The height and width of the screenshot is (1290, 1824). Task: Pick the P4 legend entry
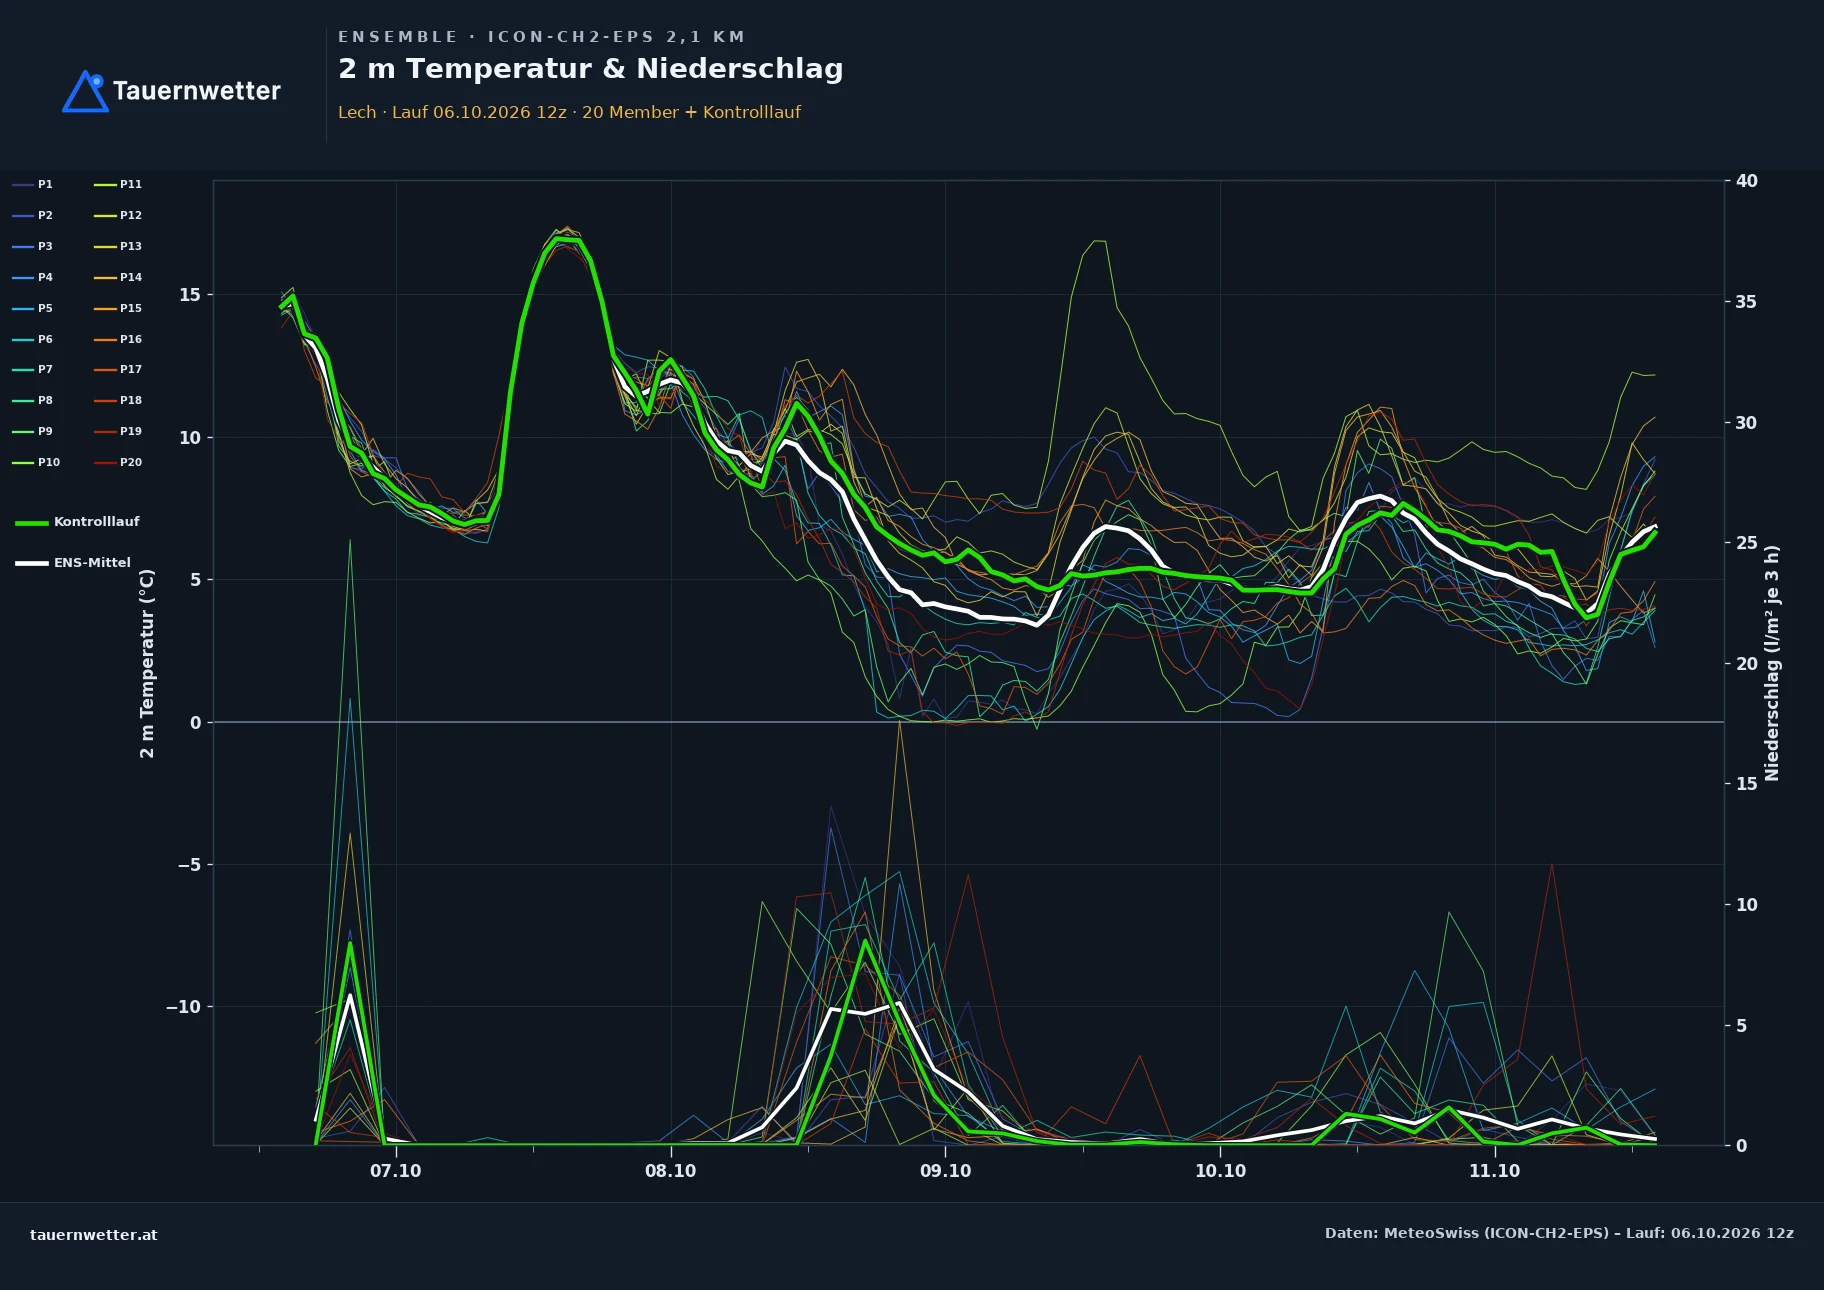33,278
